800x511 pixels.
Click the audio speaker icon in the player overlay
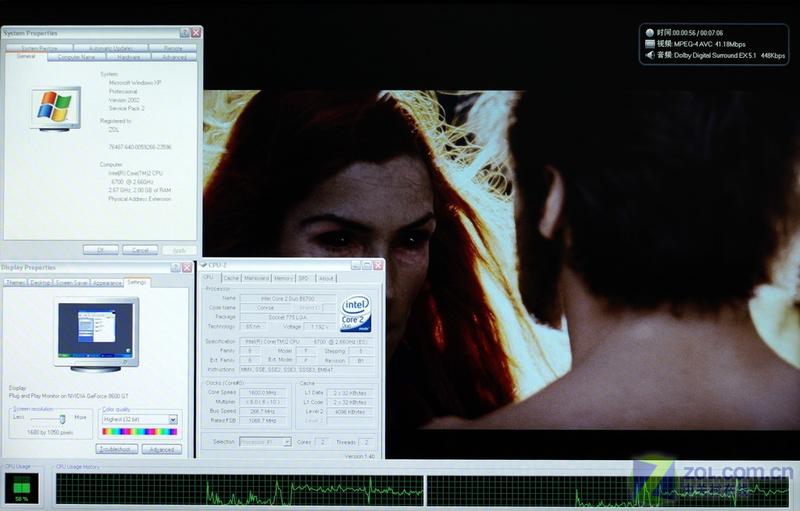coord(649,55)
